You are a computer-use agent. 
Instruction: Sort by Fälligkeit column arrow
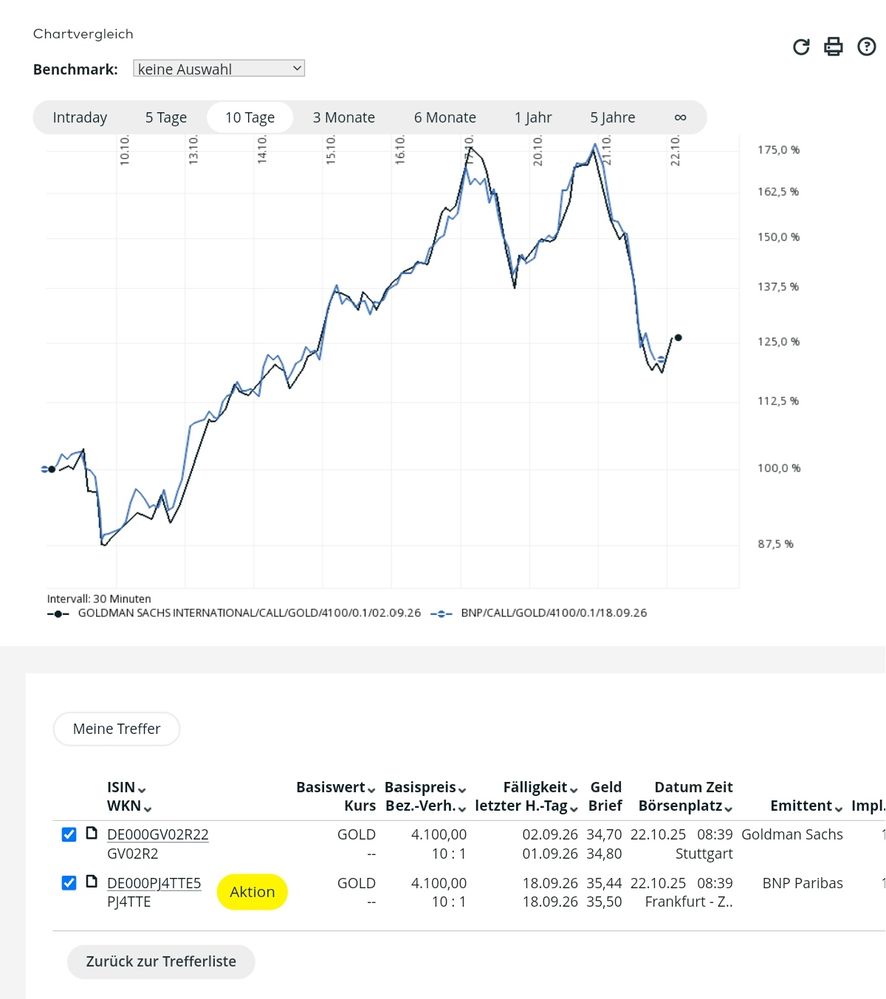coord(573,790)
